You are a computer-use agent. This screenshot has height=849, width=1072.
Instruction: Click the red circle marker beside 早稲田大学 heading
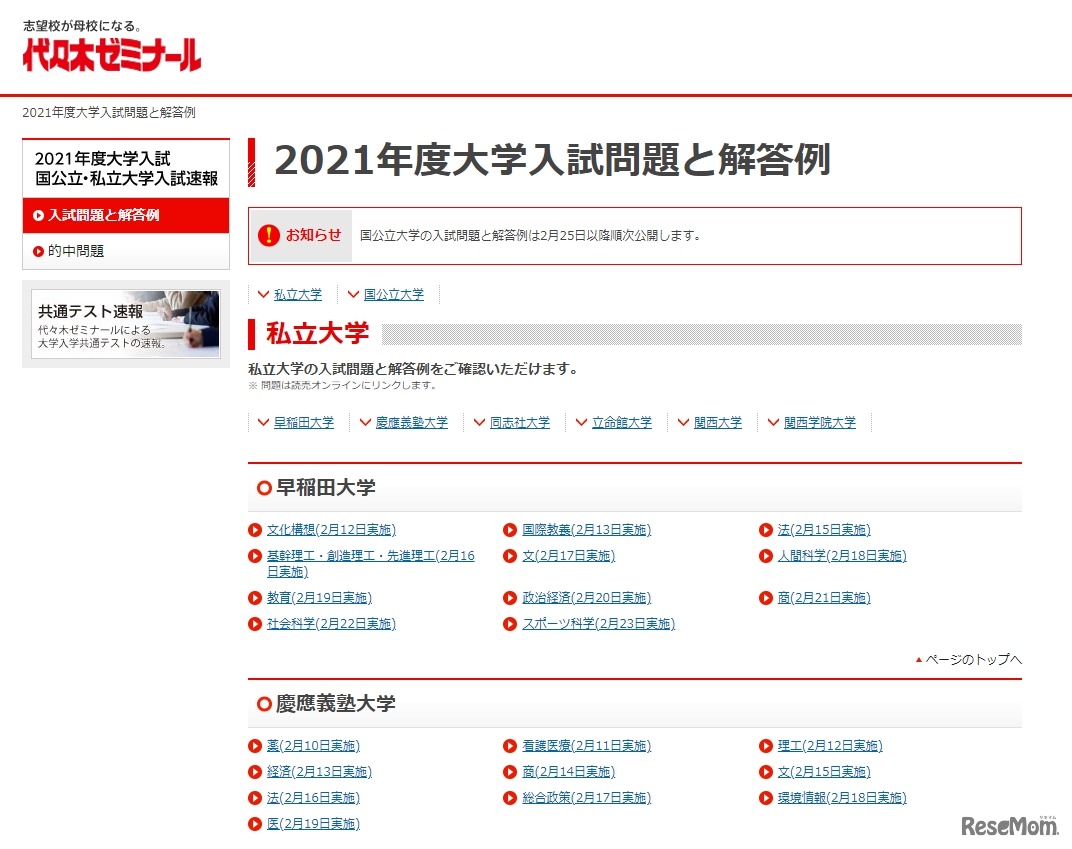click(x=265, y=485)
